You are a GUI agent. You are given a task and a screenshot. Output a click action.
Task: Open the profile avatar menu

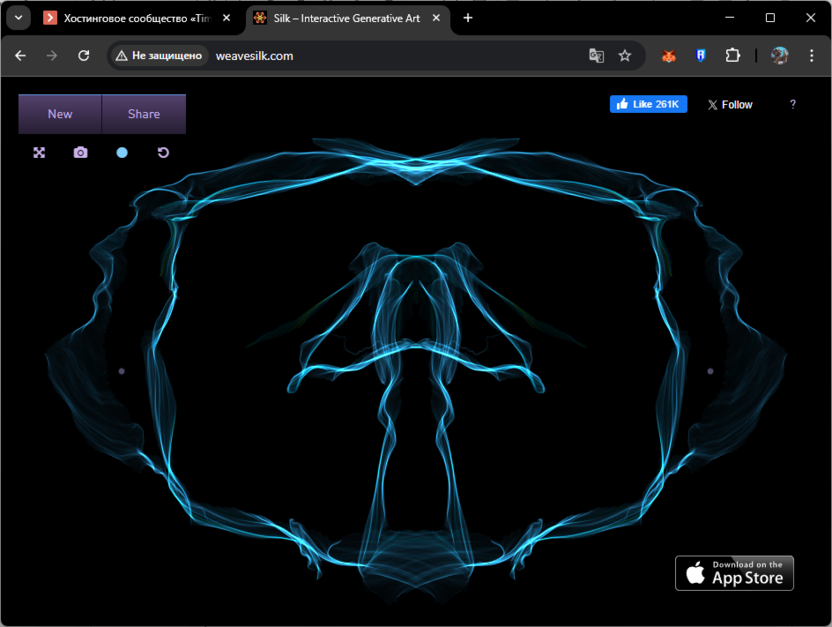779,56
